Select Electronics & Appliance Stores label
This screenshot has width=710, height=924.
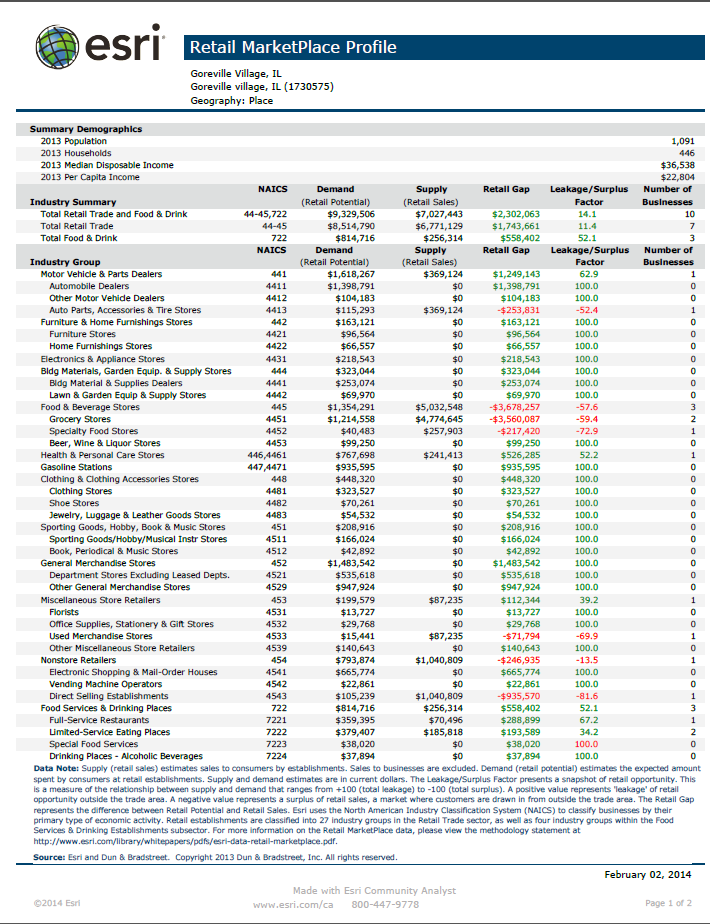[103, 359]
